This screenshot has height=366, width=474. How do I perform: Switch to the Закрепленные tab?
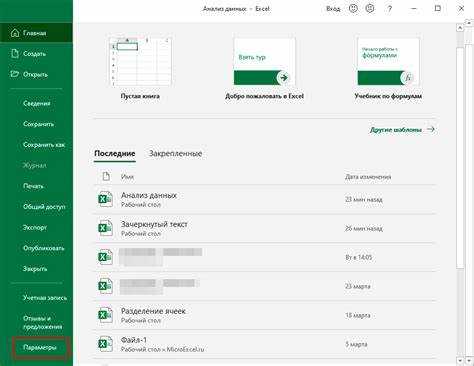(x=175, y=154)
